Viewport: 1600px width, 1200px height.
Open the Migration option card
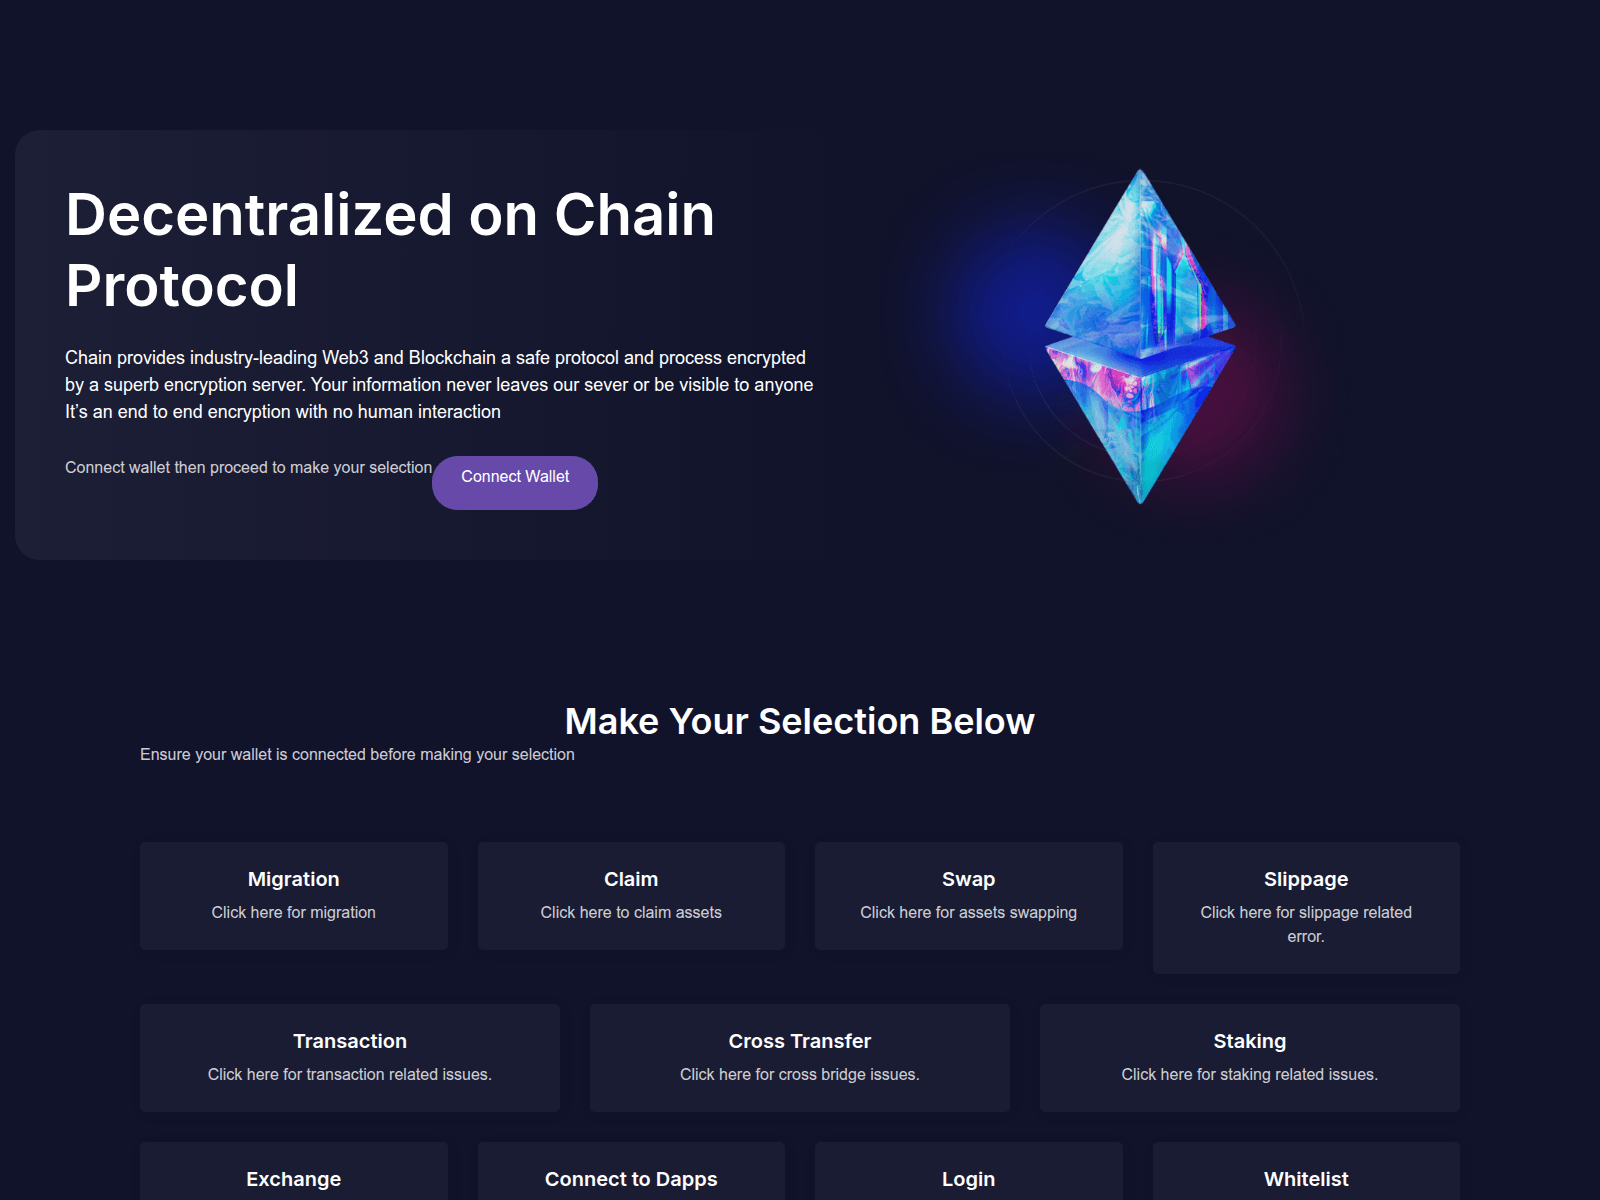pyautogui.click(x=293, y=895)
